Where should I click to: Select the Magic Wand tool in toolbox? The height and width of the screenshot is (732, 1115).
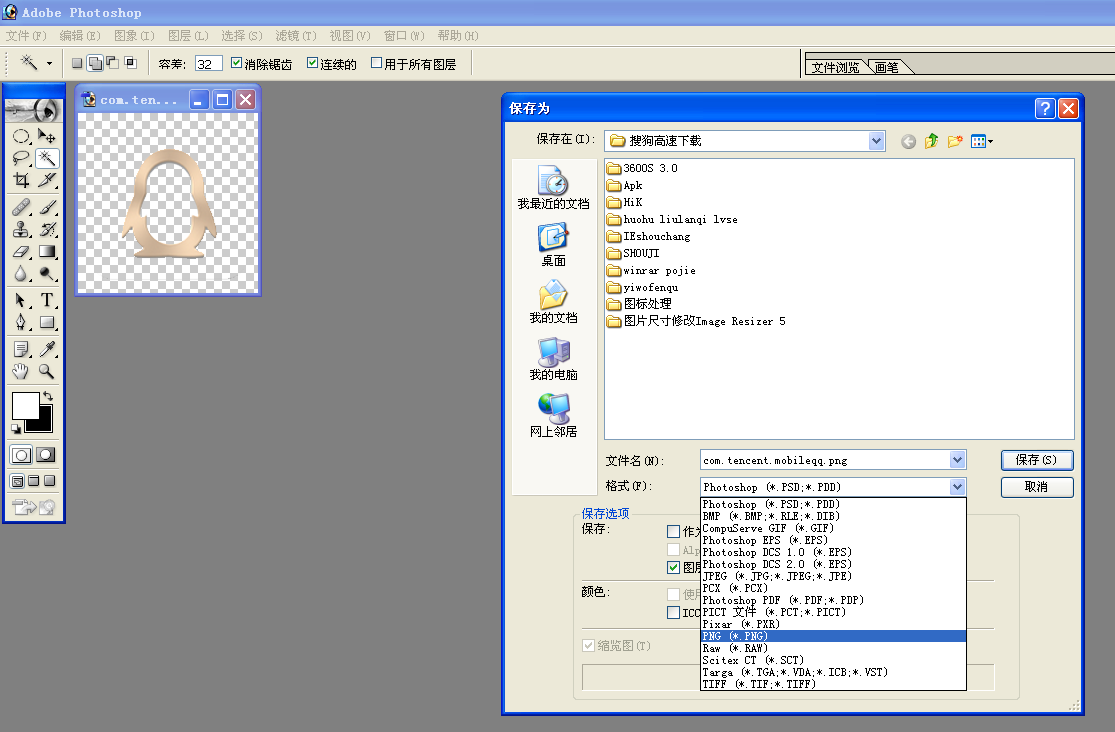coord(47,158)
